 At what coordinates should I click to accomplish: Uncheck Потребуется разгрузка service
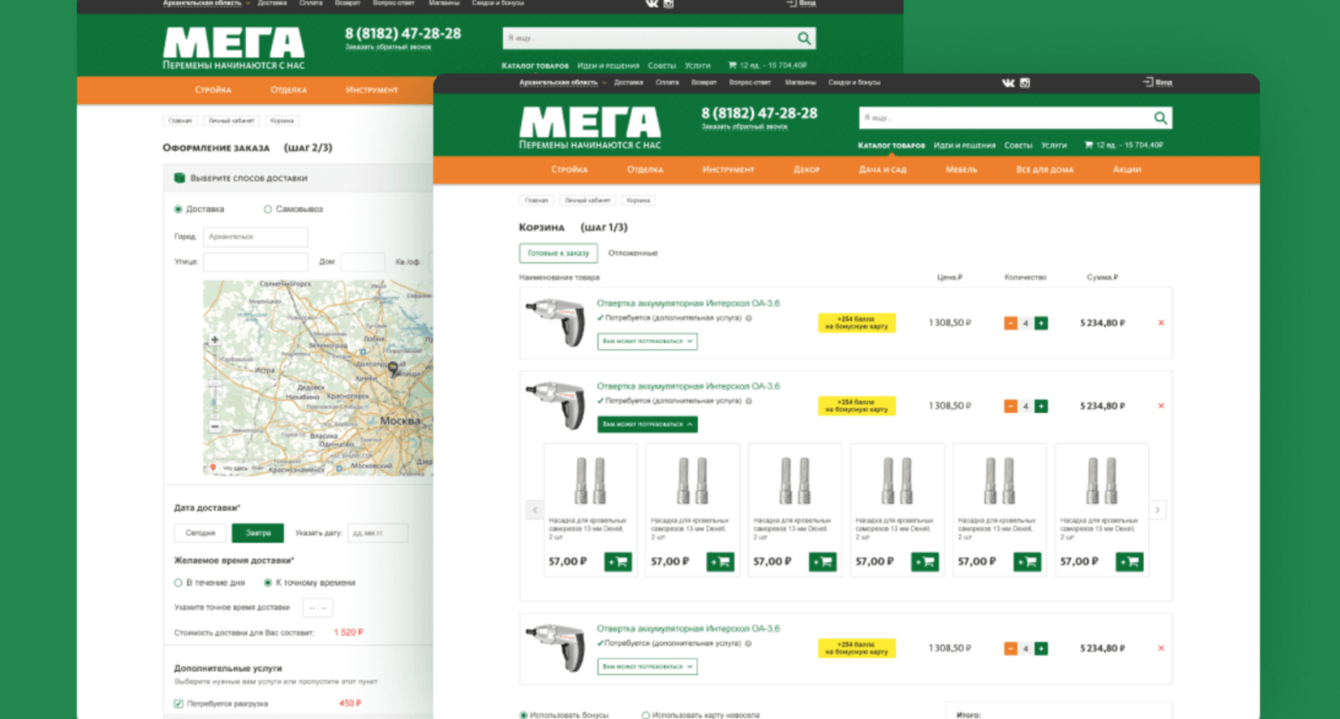tap(178, 701)
